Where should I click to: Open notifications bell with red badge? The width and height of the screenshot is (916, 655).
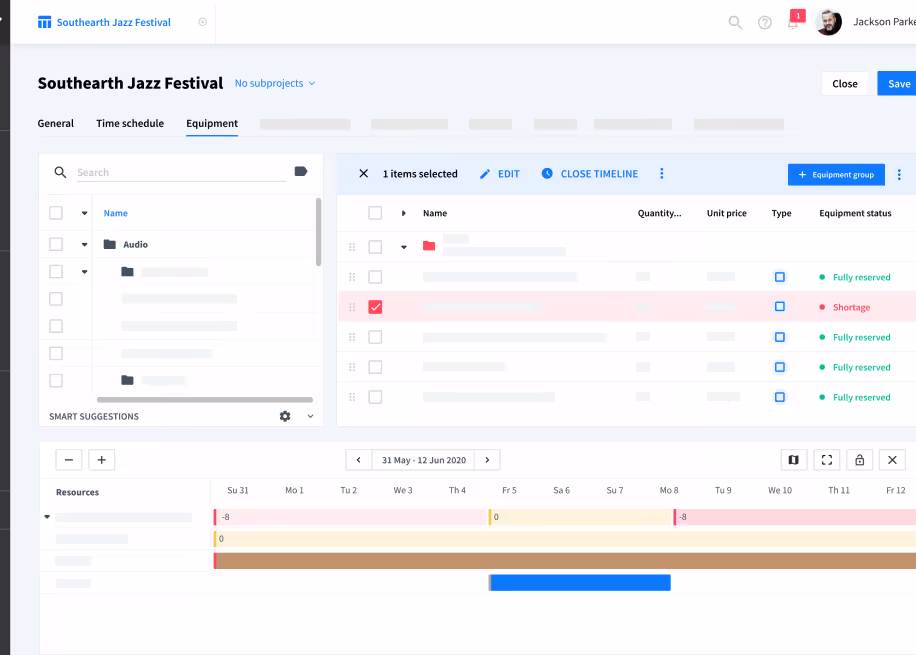coord(793,22)
